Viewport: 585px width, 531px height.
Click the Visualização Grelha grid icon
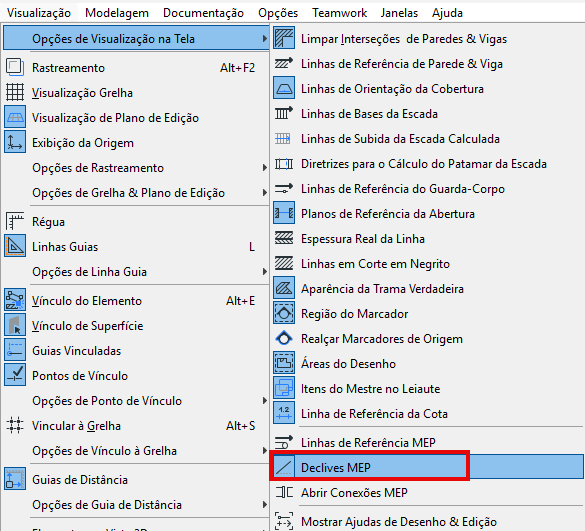[15, 93]
